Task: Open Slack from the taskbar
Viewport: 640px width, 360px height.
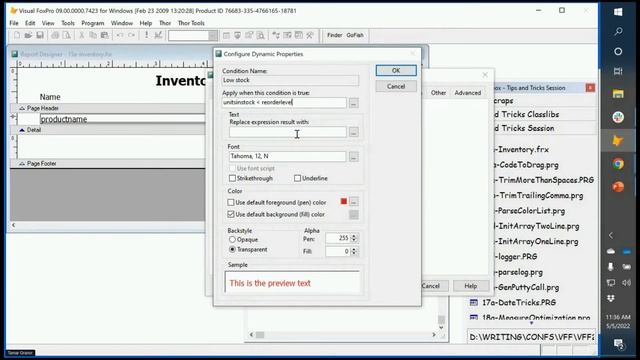Action: (618, 117)
